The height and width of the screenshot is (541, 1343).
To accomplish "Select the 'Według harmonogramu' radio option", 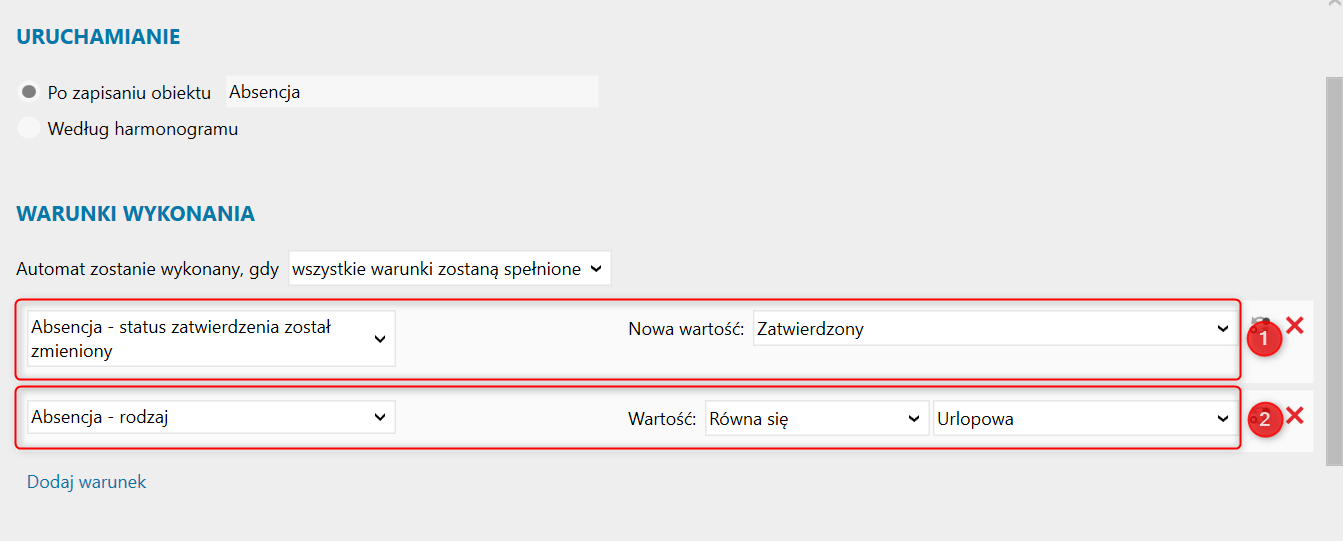I will click(x=29, y=128).
